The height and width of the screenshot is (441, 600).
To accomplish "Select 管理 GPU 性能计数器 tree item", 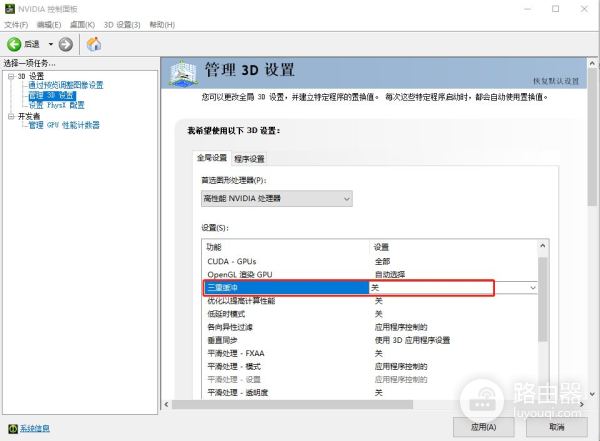I will click(64, 125).
